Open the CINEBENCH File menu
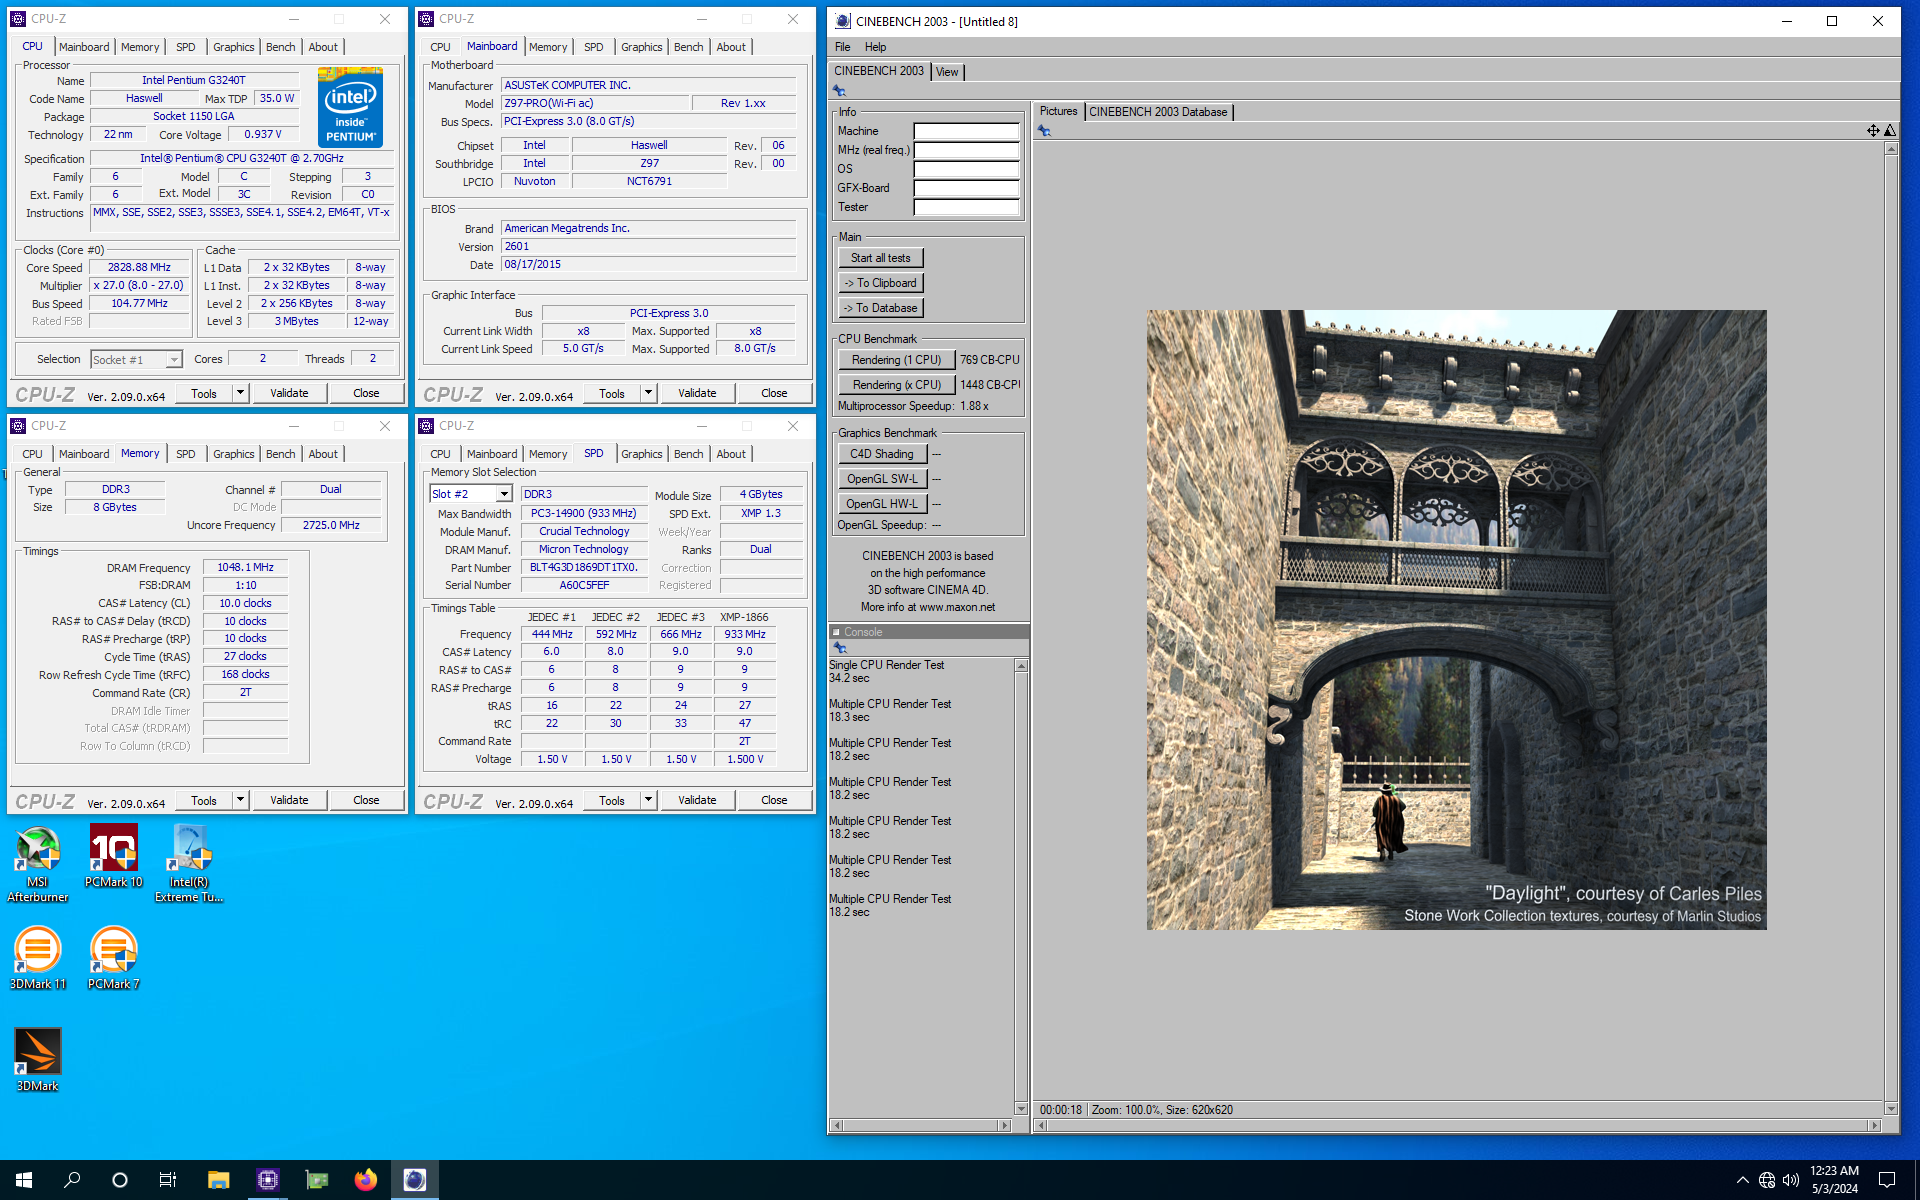The image size is (1920, 1200). point(843,47)
